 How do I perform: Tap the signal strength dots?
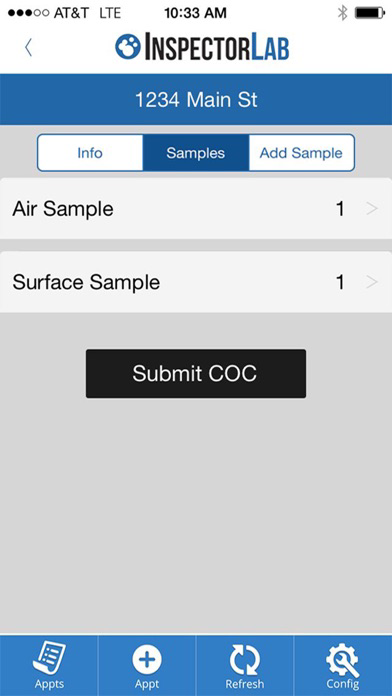(28, 13)
